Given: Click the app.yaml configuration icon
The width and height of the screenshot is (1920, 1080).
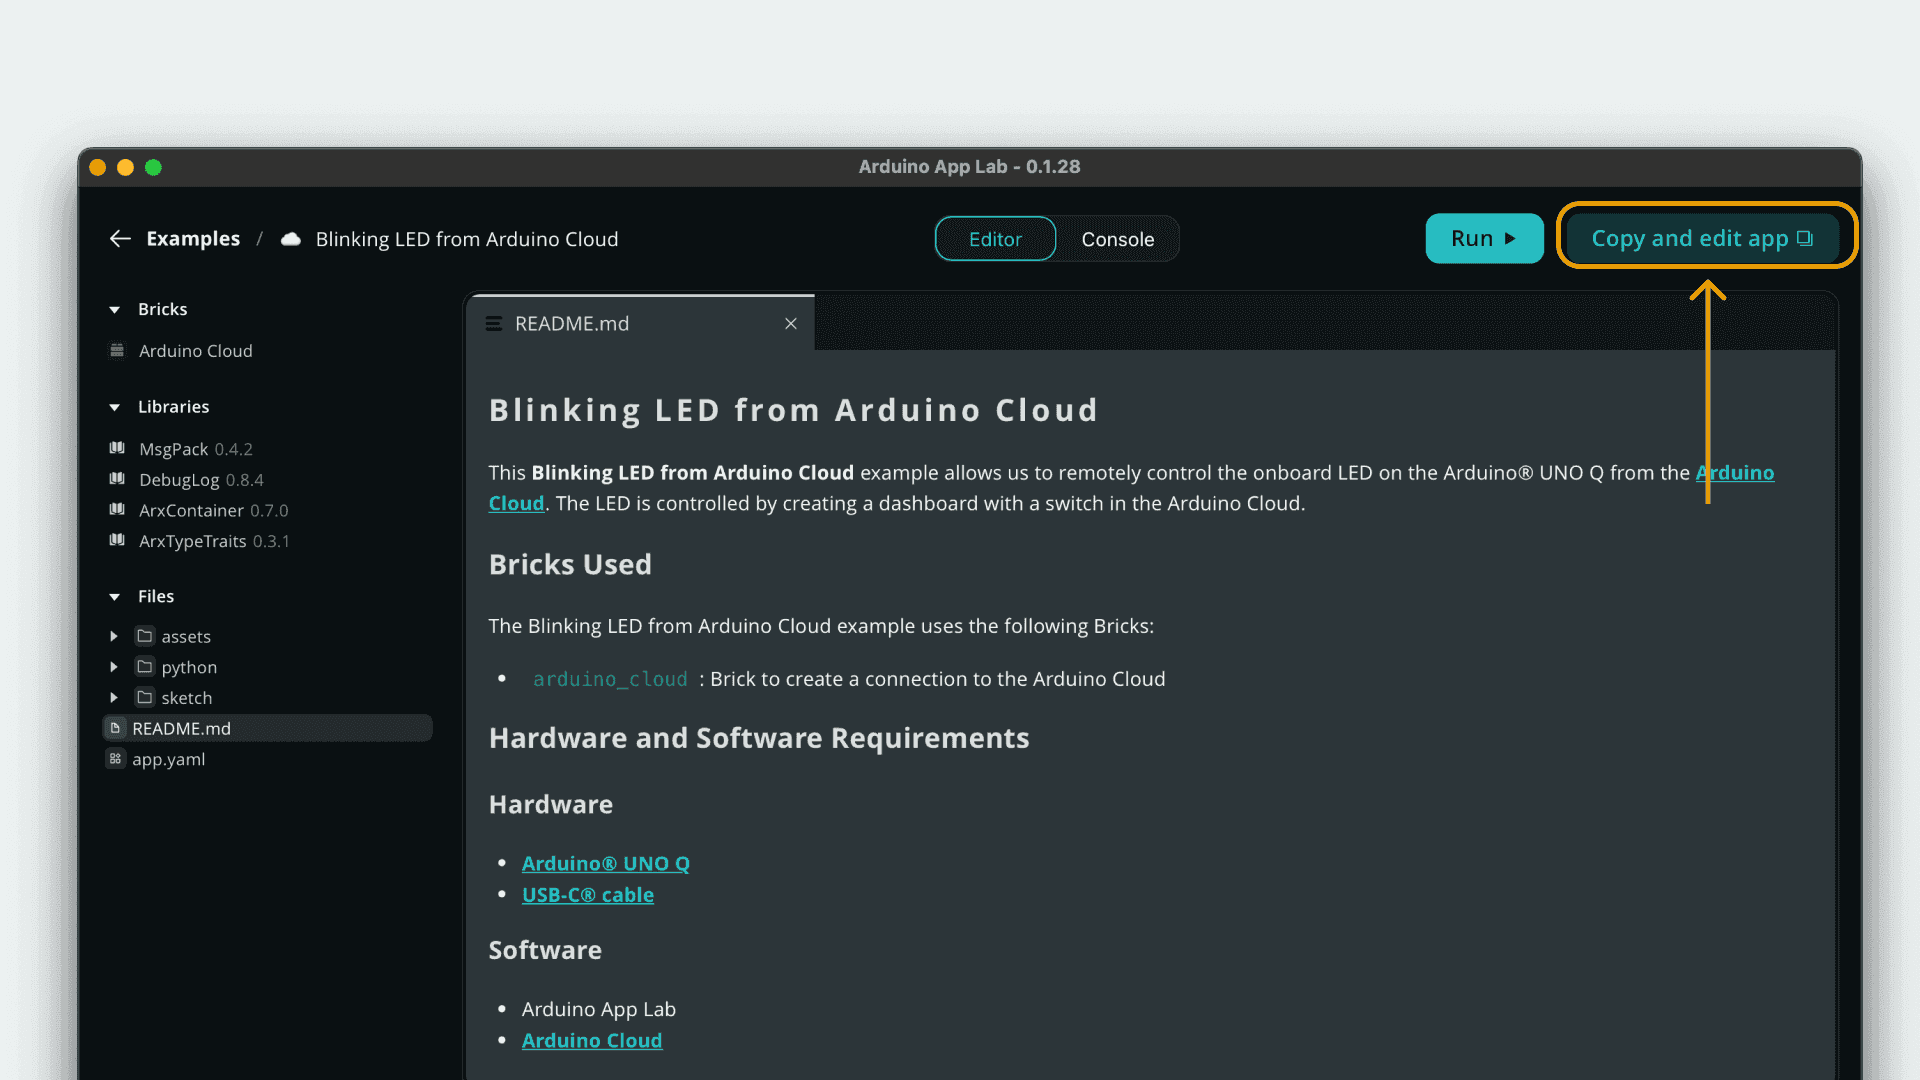Looking at the screenshot, I should point(116,759).
